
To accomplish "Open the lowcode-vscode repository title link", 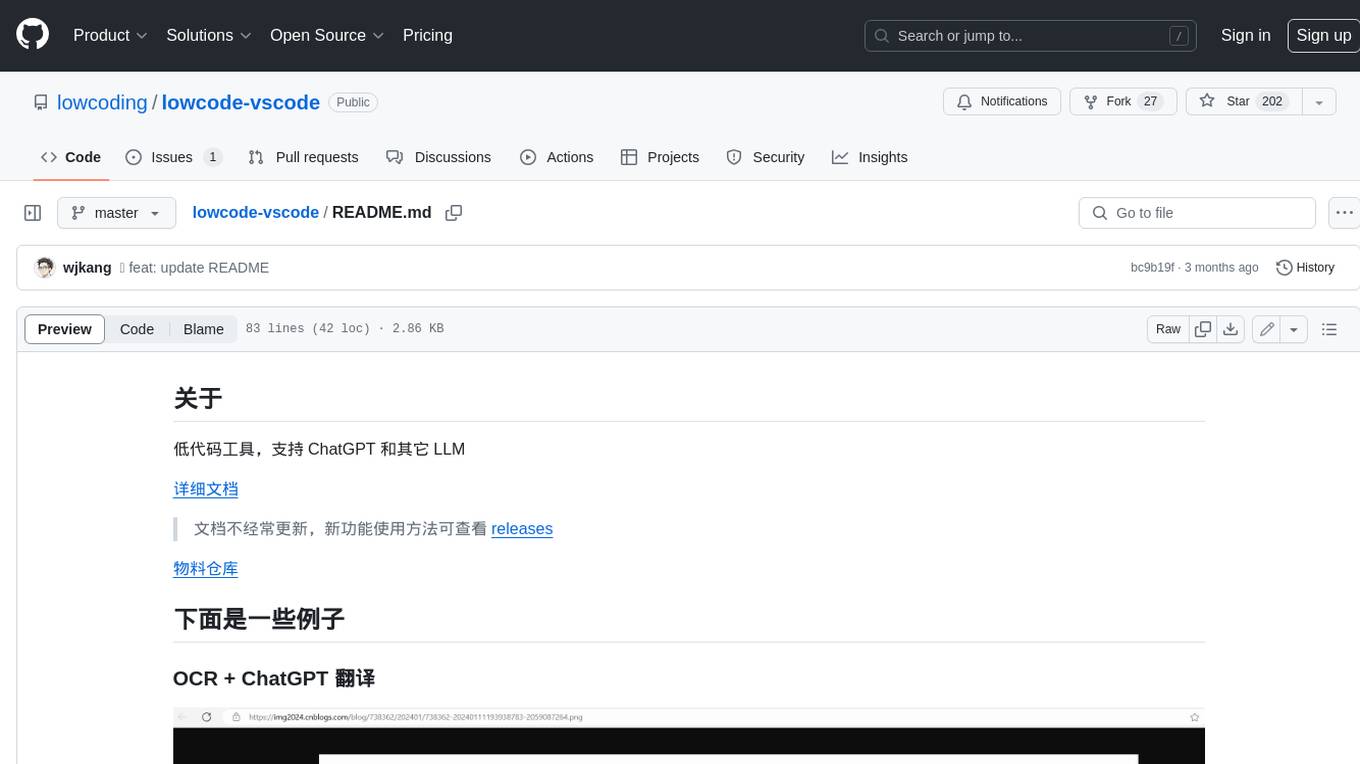I will coord(241,102).
